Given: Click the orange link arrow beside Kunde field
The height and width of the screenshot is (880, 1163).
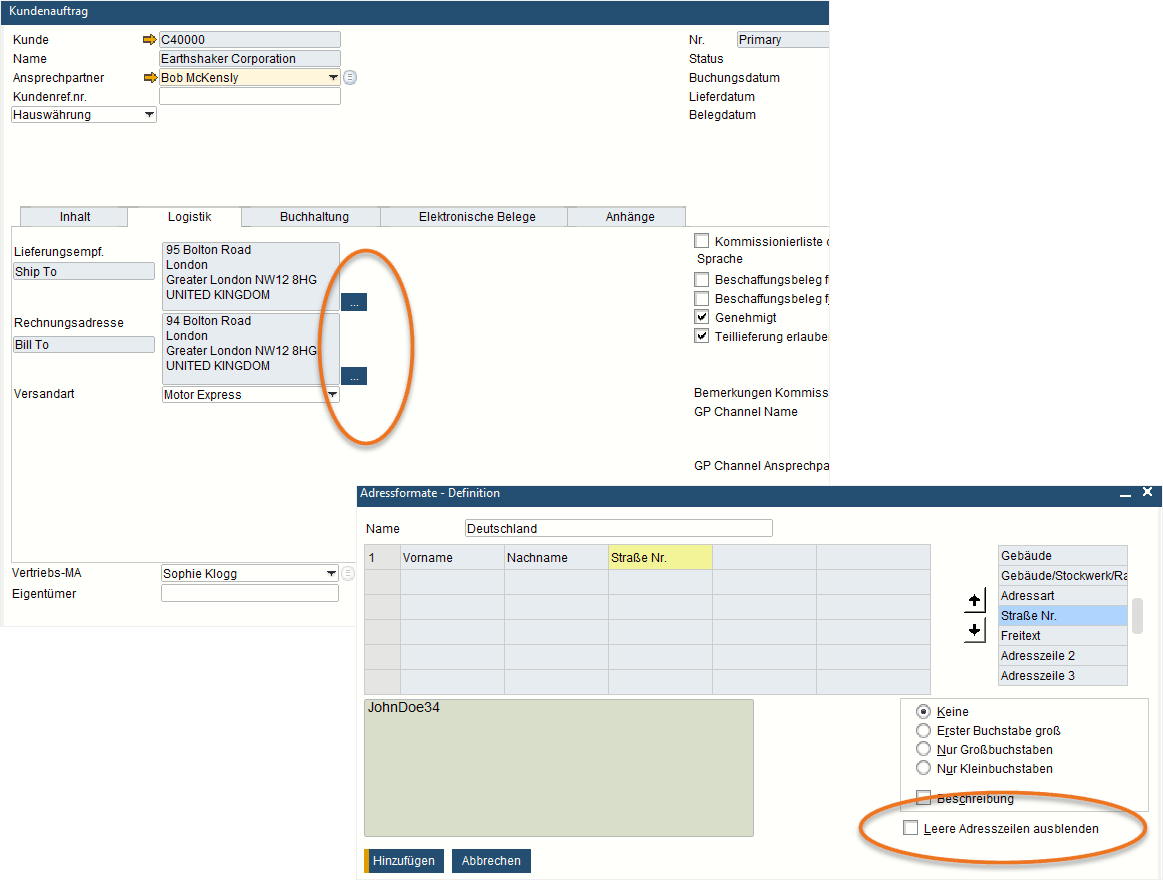Looking at the screenshot, I should tap(150, 39).
